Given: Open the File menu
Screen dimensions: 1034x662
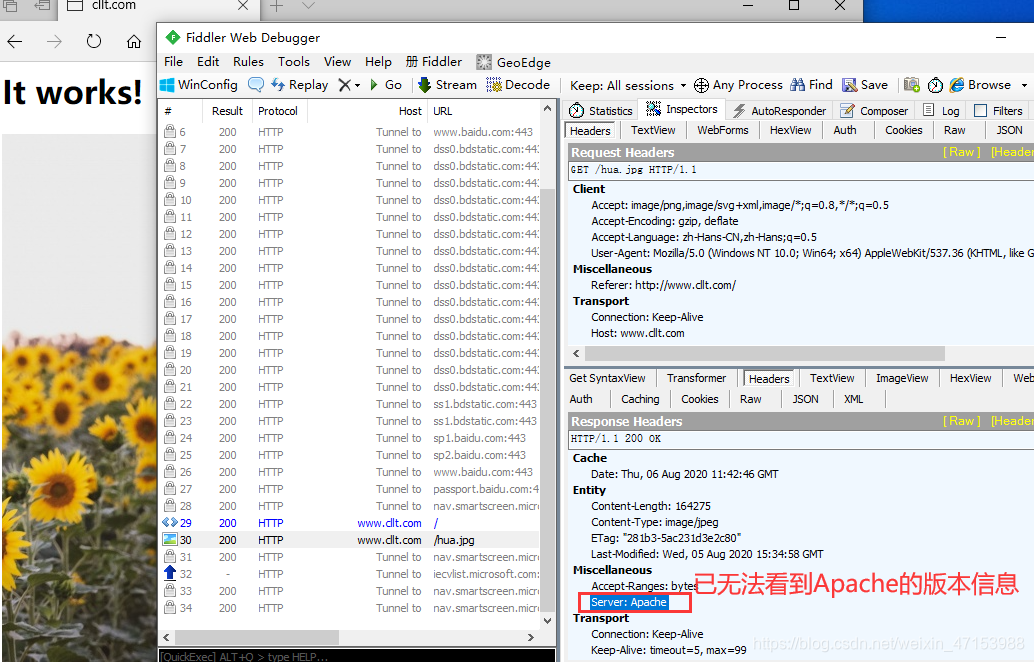Looking at the screenshot, I should 173,62.
